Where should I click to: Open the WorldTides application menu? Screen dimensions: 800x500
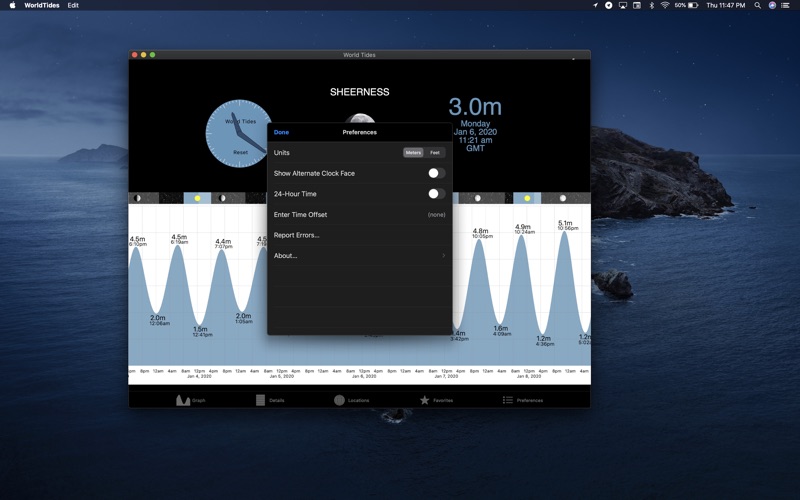tap(42, 5)
